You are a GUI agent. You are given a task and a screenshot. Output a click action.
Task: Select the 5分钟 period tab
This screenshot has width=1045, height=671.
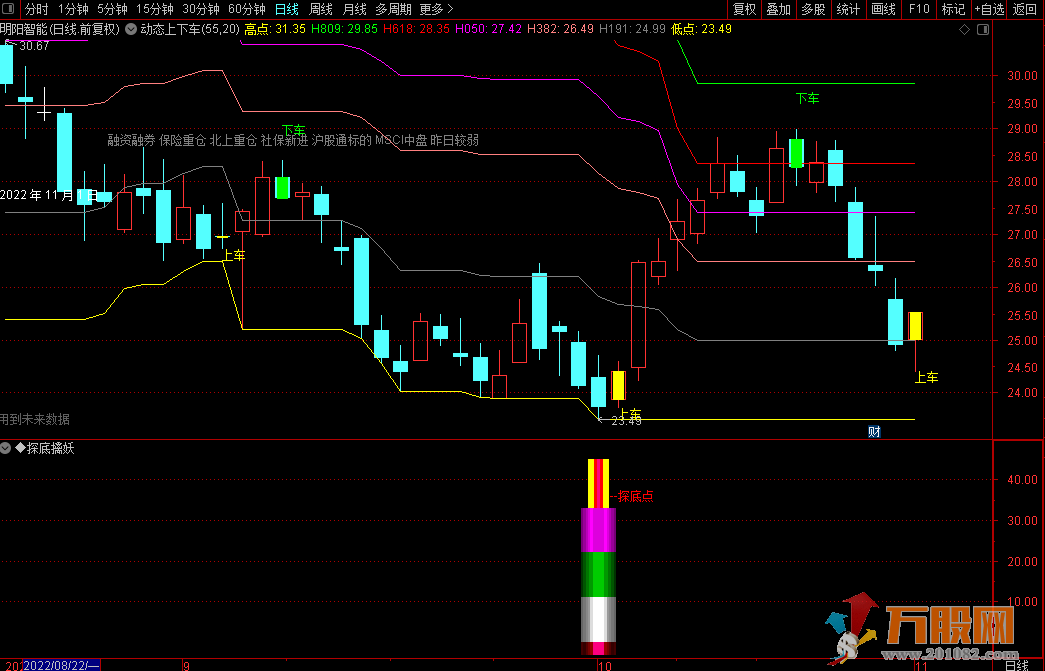pos(112,9)
